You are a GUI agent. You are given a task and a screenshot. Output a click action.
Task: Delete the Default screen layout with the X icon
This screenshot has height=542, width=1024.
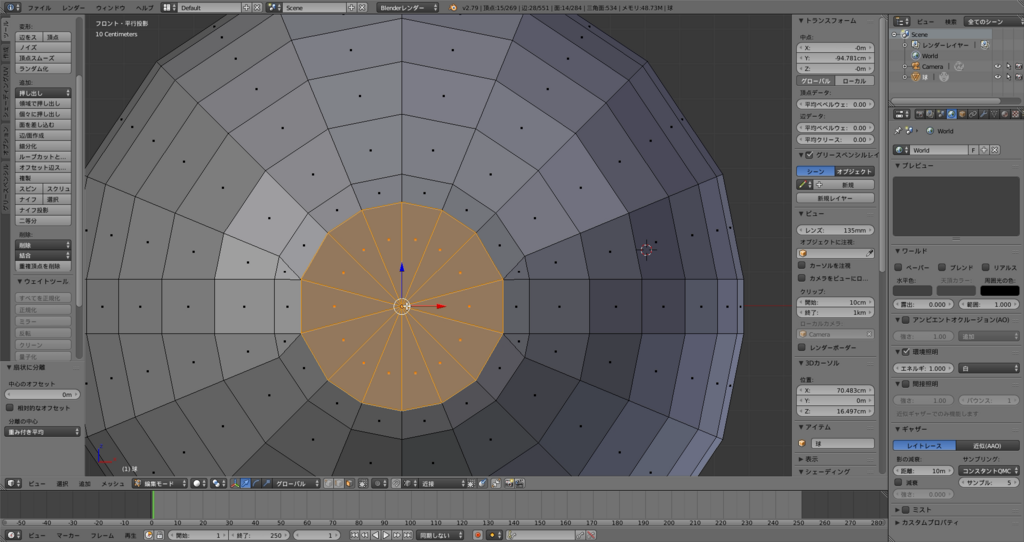tap(257, 7)
